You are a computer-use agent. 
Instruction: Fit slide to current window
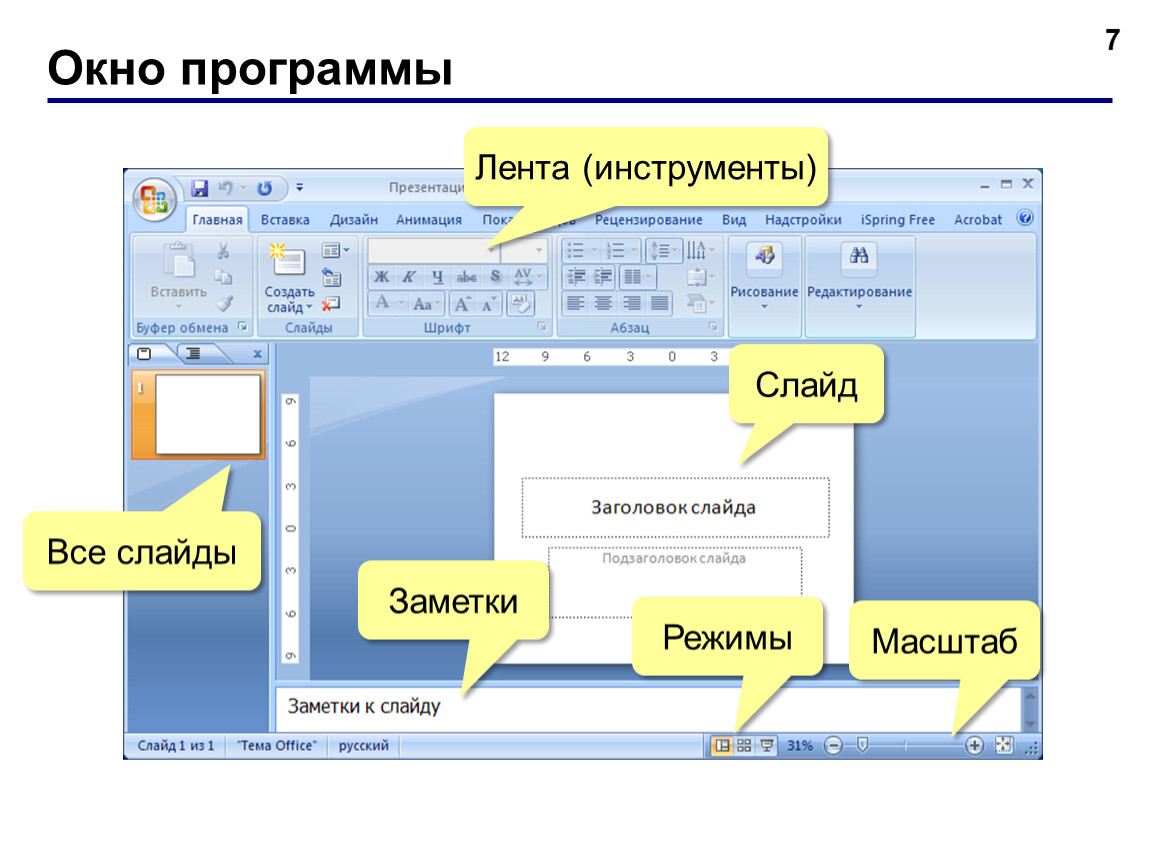[x=1004, y=746]
